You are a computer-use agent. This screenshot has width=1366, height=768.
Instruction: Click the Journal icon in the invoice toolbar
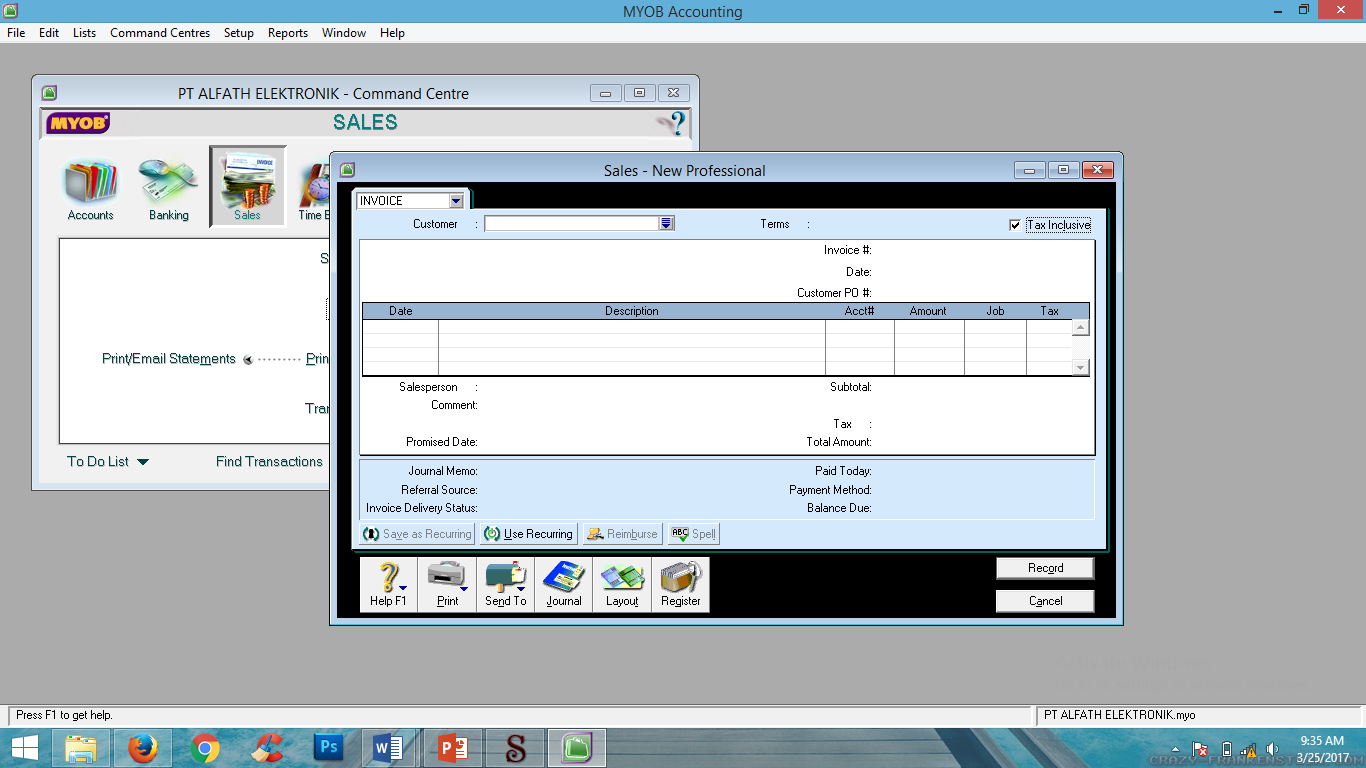563,583
